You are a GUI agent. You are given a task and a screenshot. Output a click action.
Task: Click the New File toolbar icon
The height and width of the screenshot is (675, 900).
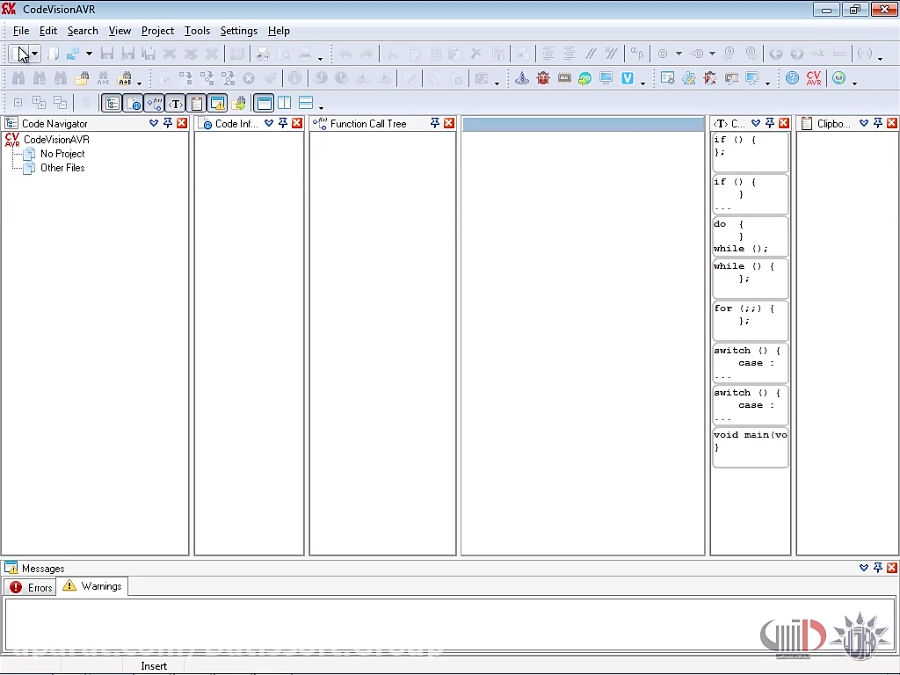click(x=20, y=54)
